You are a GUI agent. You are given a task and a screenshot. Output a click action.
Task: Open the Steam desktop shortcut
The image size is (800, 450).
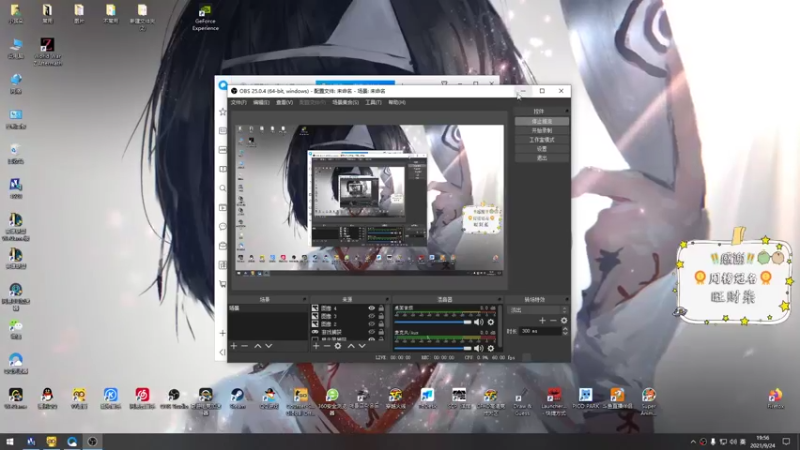coord(237,398)
